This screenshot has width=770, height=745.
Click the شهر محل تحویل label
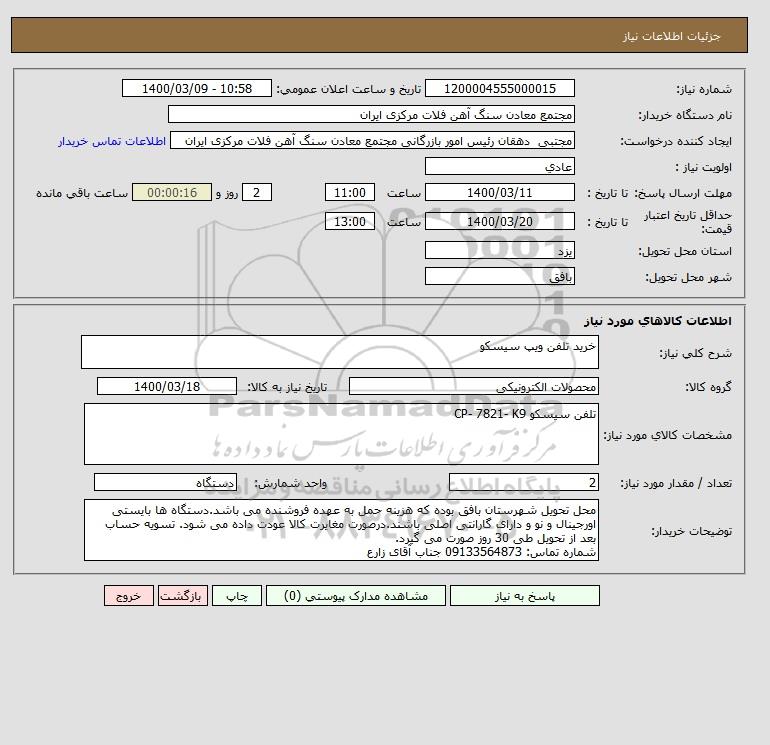(x=688, y=277)
